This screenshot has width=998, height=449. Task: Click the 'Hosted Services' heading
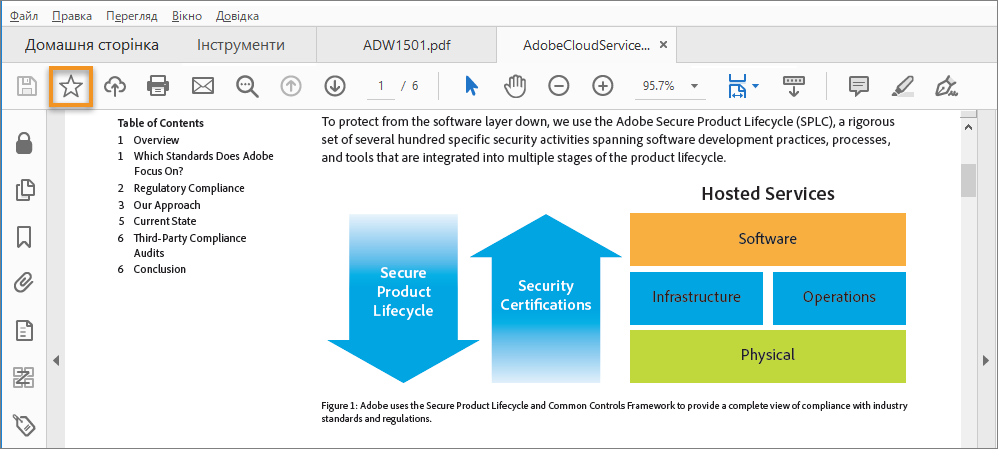pyautogui.click(x=768, y=194)
